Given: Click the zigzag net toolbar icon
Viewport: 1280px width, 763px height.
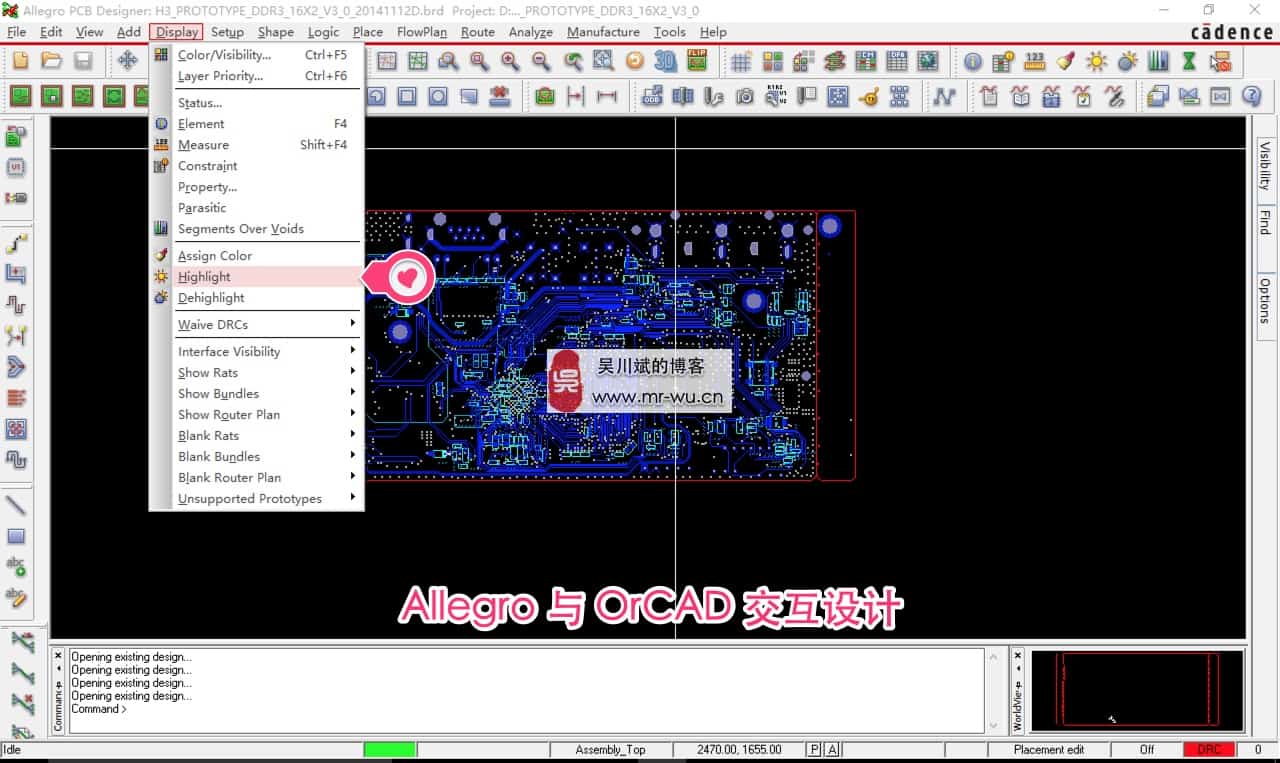Looking at the screenshot, I should [x=944, y=96].
